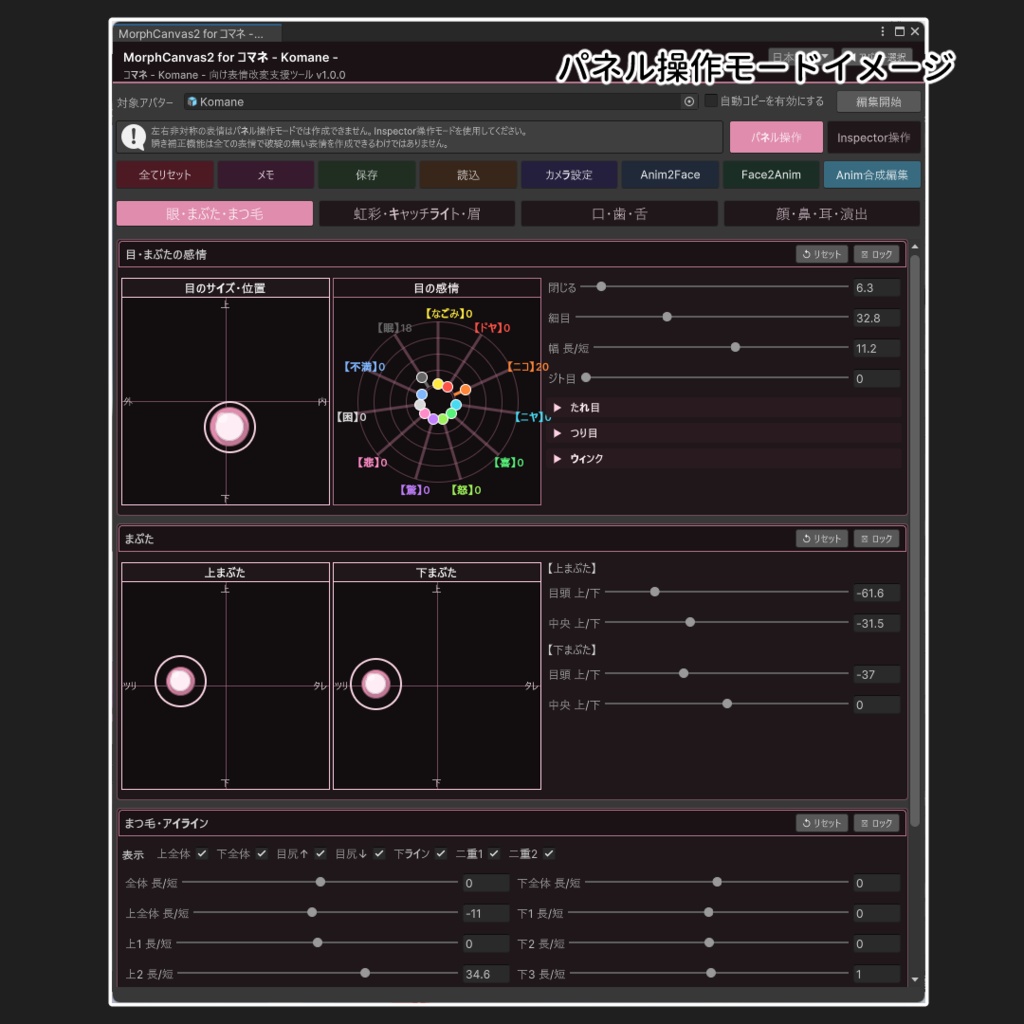Click the Komane avatar cube icon
Image resolution: width=1024 pixels, height=1024 pixels.
pyautogui.click(x=192, y=102)
